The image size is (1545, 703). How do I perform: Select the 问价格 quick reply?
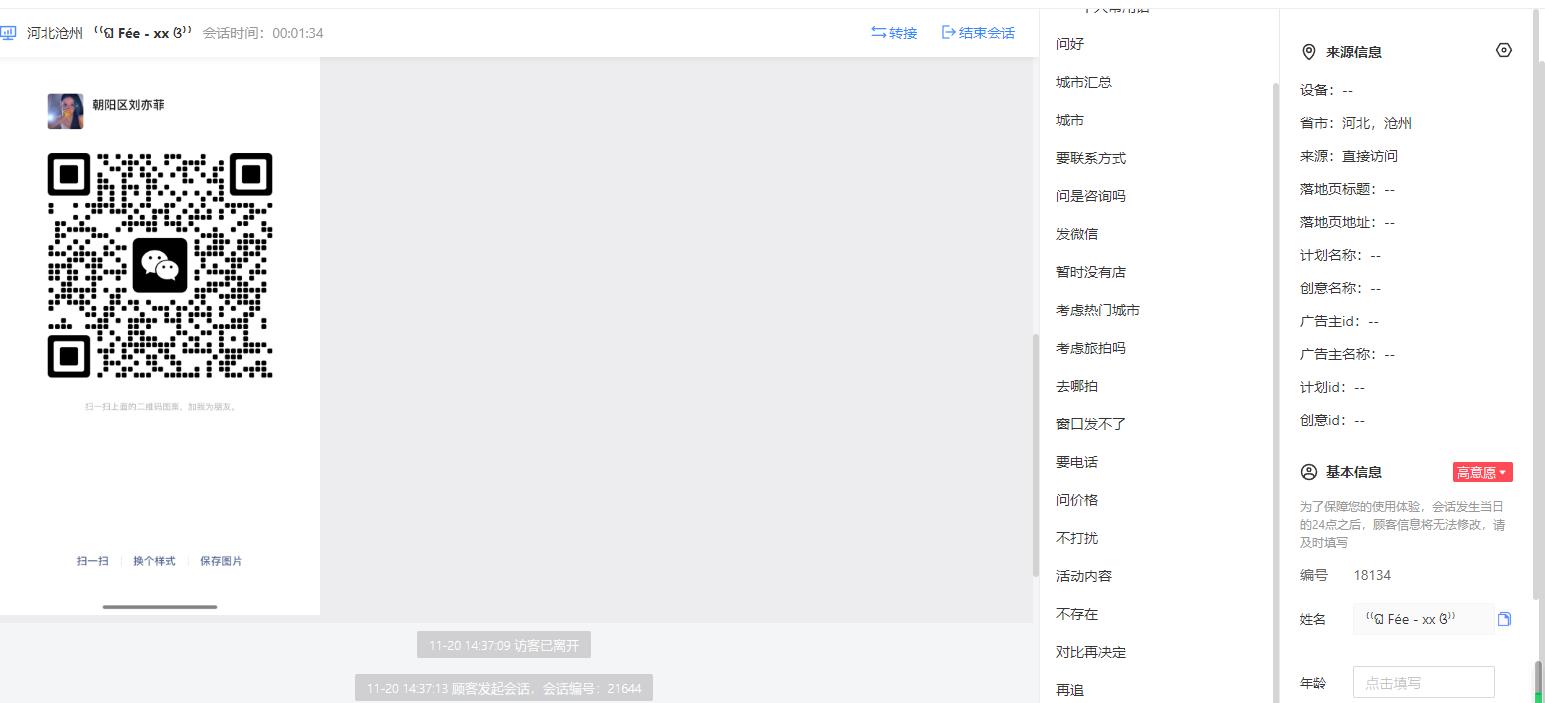(x=1077, y=500)
